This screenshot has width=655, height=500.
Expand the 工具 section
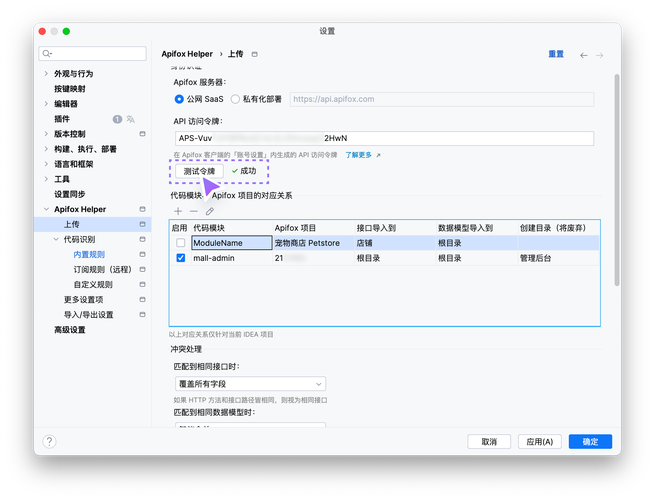tap(46, 179)
